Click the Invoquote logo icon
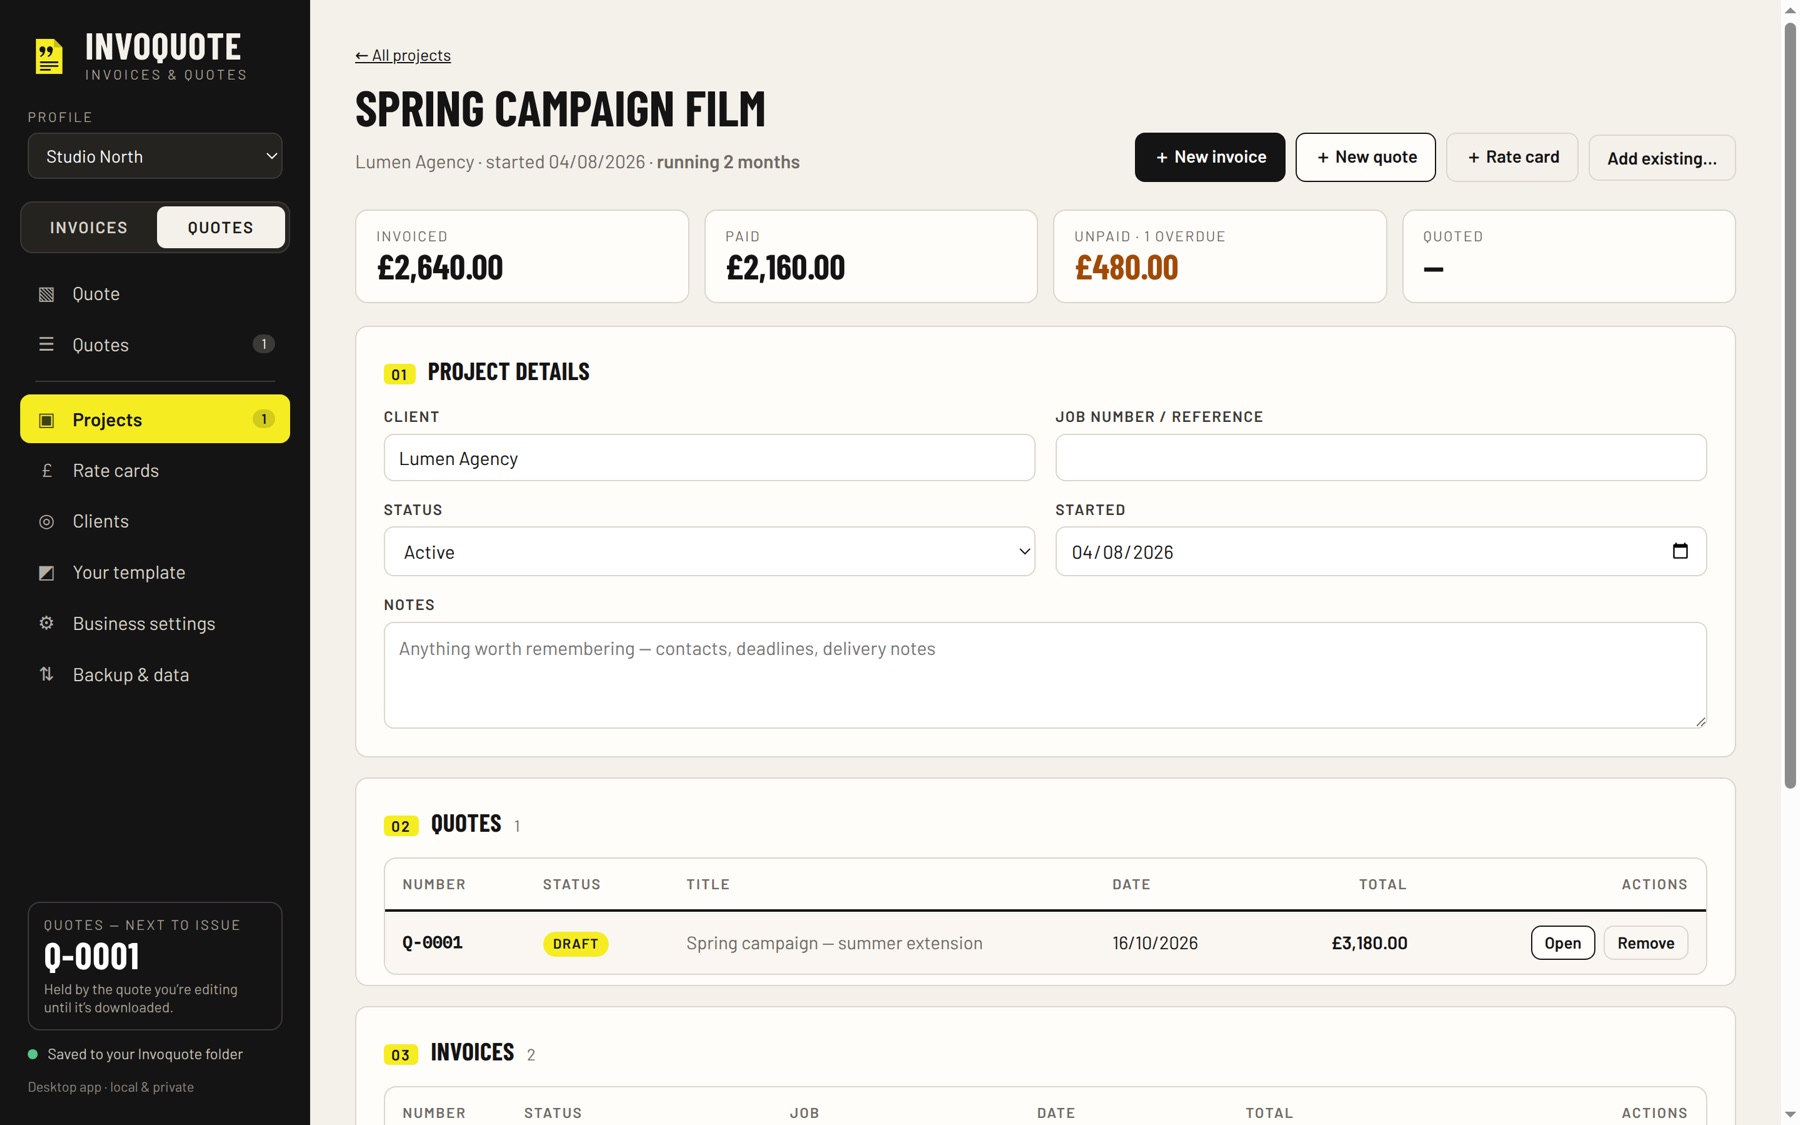1800x1125 pixels. [48, 56]
